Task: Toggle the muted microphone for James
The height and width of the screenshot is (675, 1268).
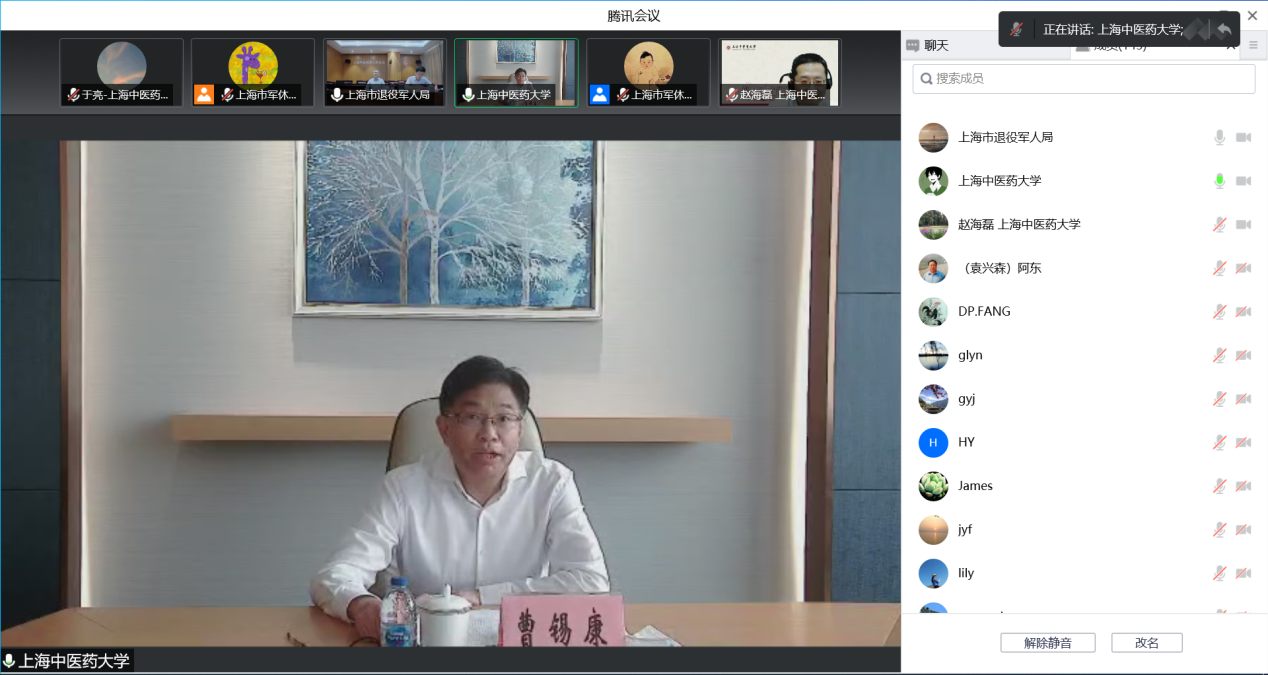Action: [x=1219, y=486]
